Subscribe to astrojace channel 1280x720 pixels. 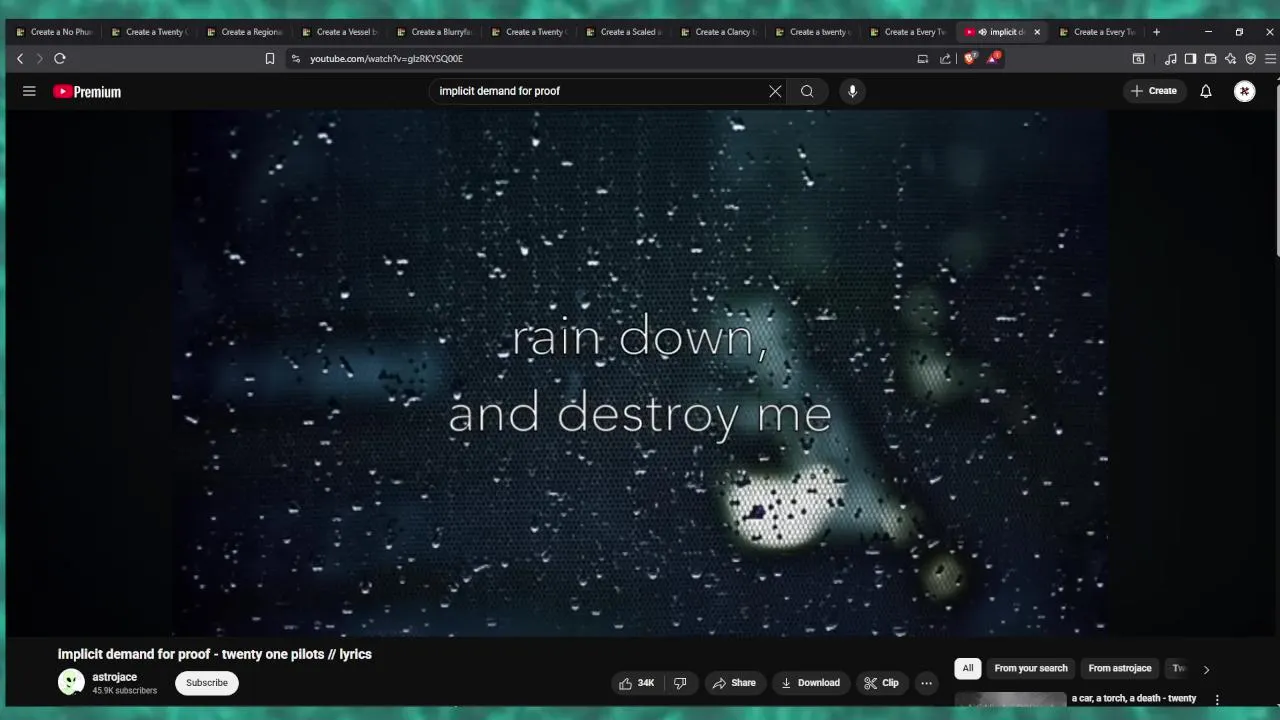pyautogui.click(x=207, y=683)
